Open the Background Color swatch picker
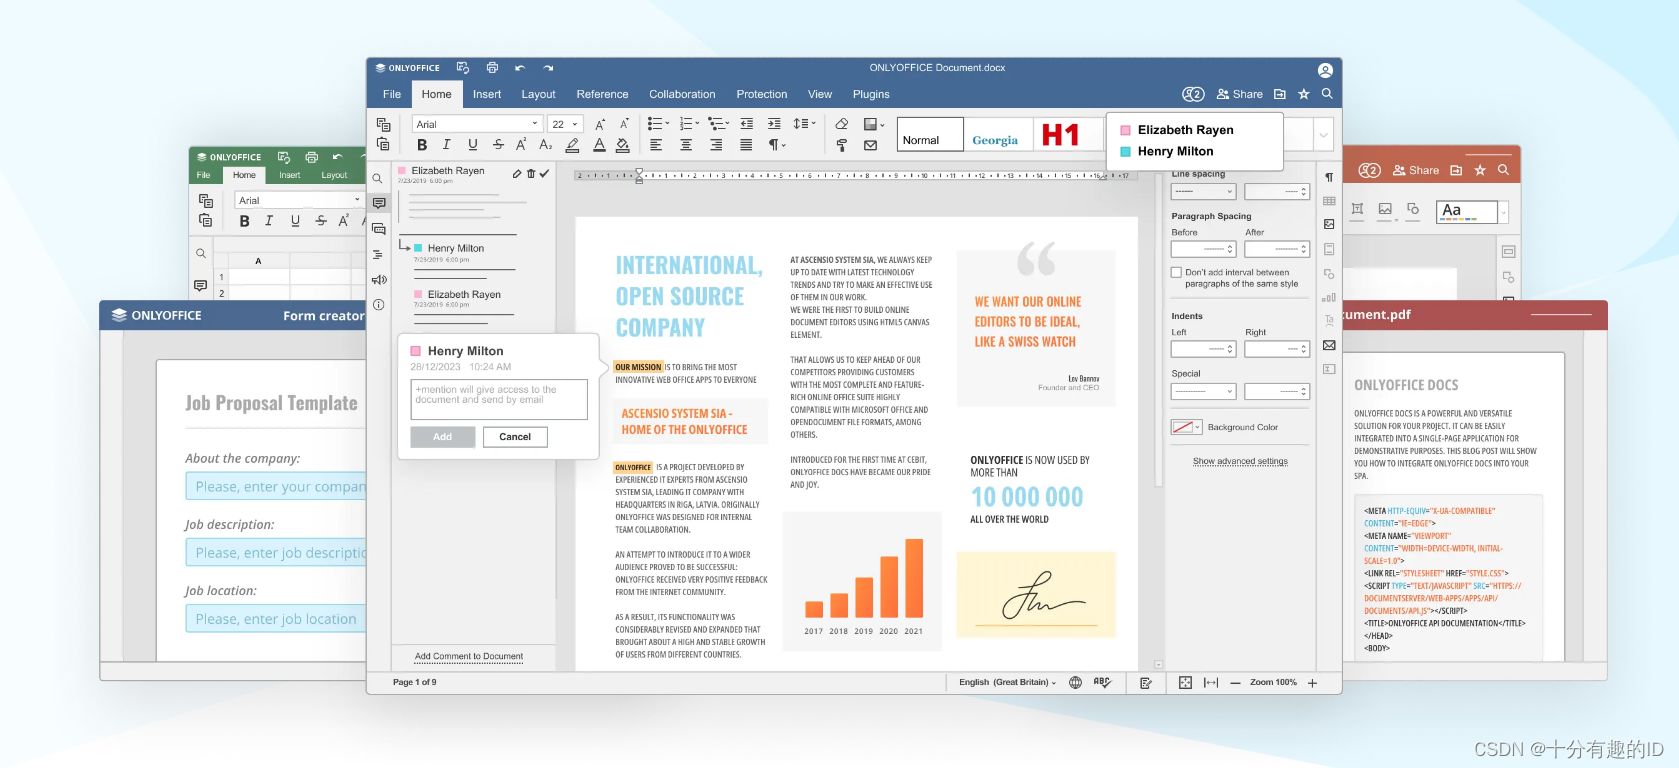 (x=1188, y=427)
